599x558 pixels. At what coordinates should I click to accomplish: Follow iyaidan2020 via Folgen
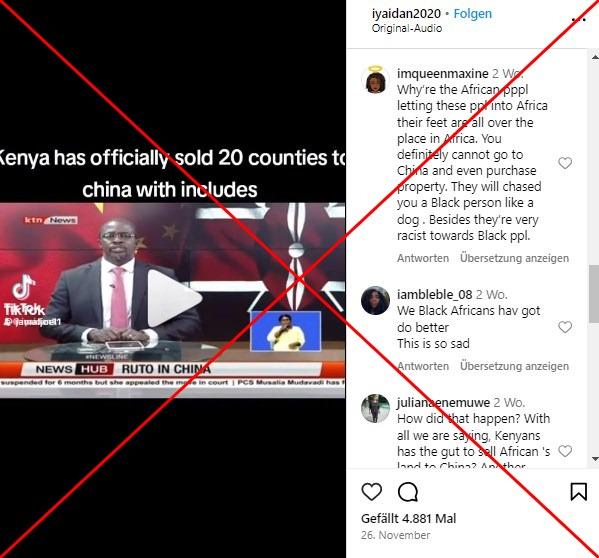(x=473, y=14)
